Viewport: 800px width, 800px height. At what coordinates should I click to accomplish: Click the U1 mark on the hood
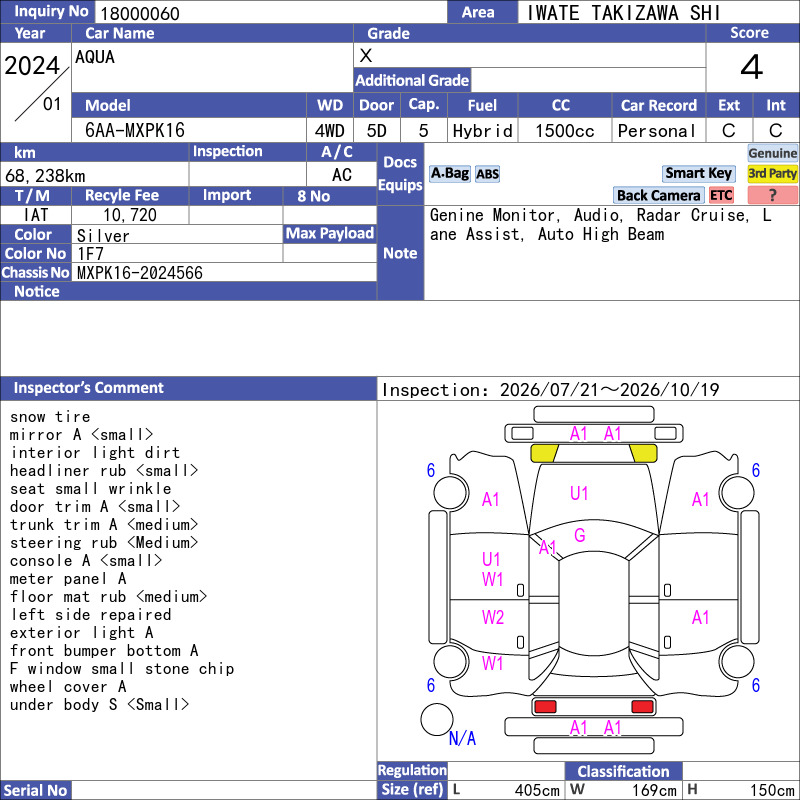click(579, 493)
